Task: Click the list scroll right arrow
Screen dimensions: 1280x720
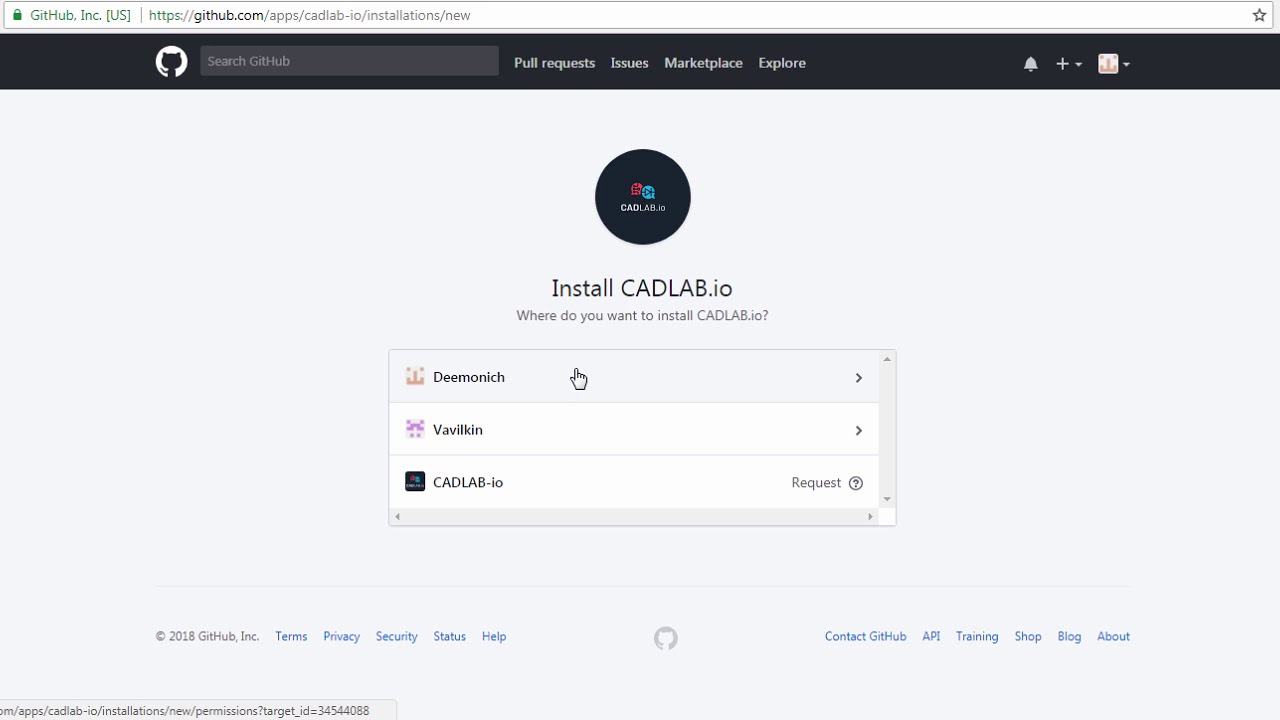Action: pyautogui.click(x=870, y=517)
